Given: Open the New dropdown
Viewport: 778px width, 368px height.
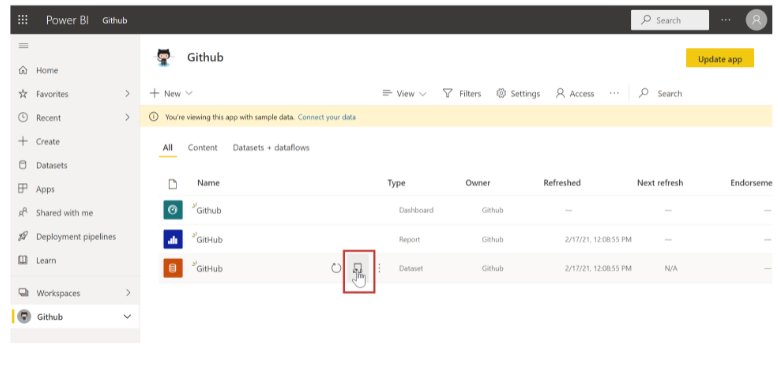Looking at the screenshot, I should (x=171, y=93).
